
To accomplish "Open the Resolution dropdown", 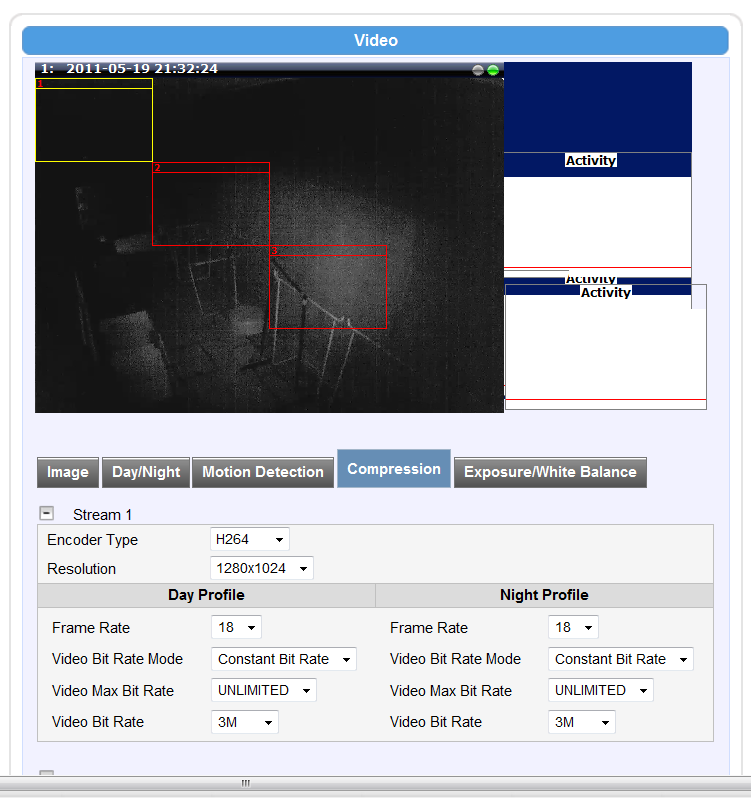I will [x=262, y=569].
